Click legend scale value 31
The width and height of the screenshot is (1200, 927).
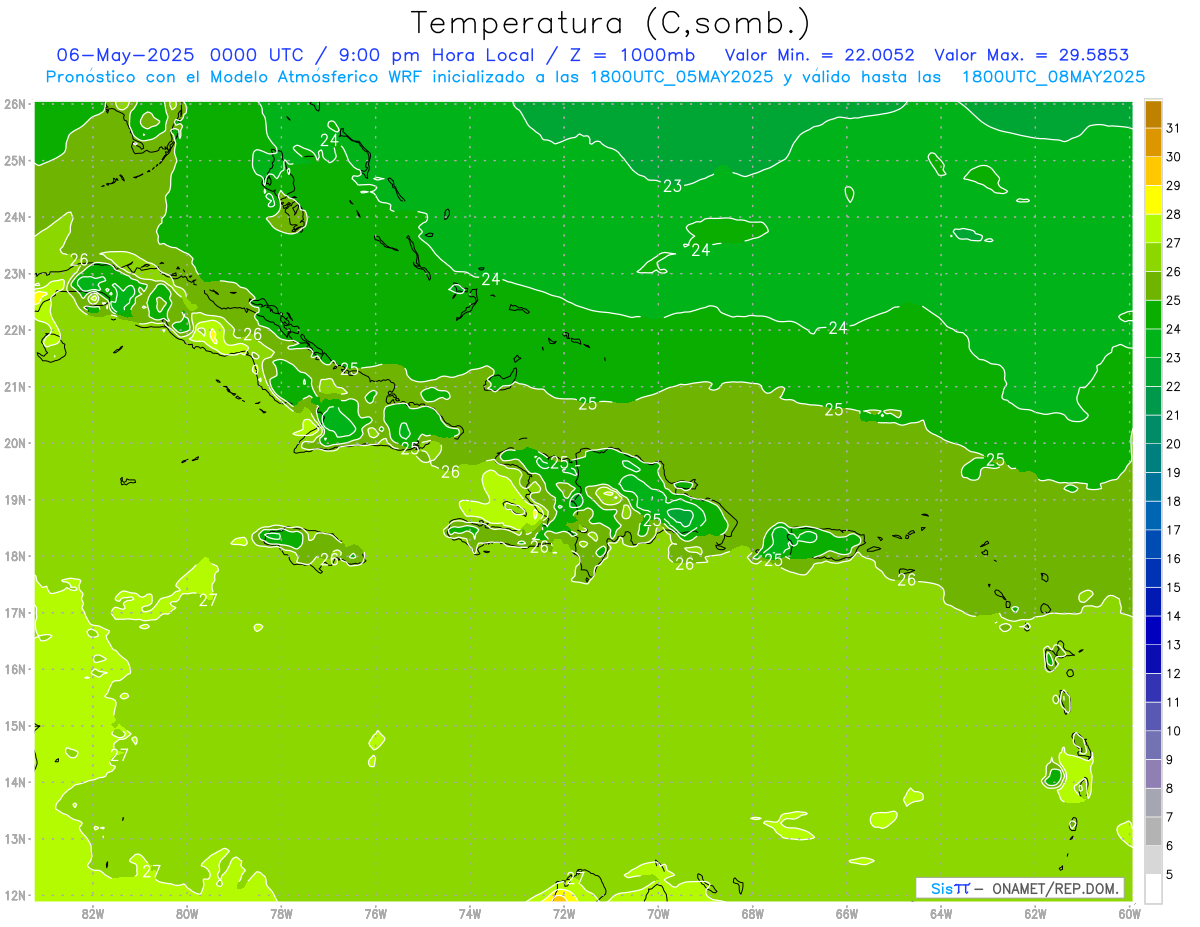coord(1173,128)
